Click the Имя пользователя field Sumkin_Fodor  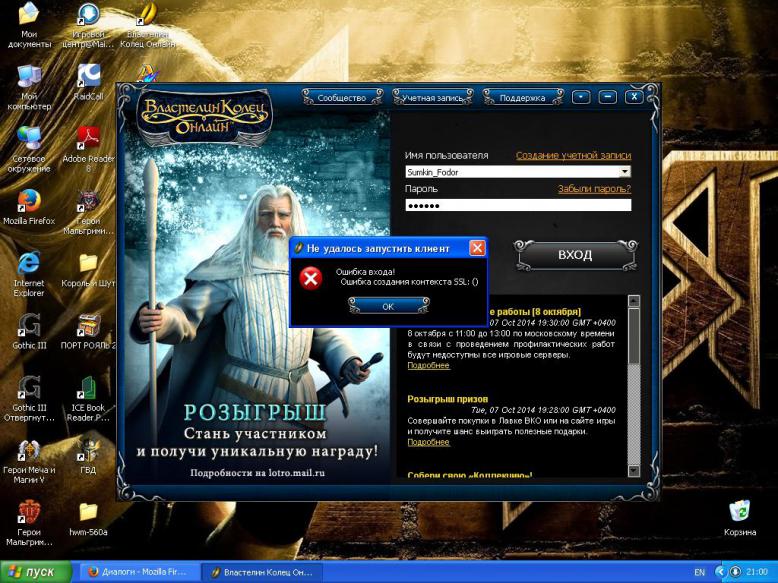pyautogui.click(x=518, y=172)
